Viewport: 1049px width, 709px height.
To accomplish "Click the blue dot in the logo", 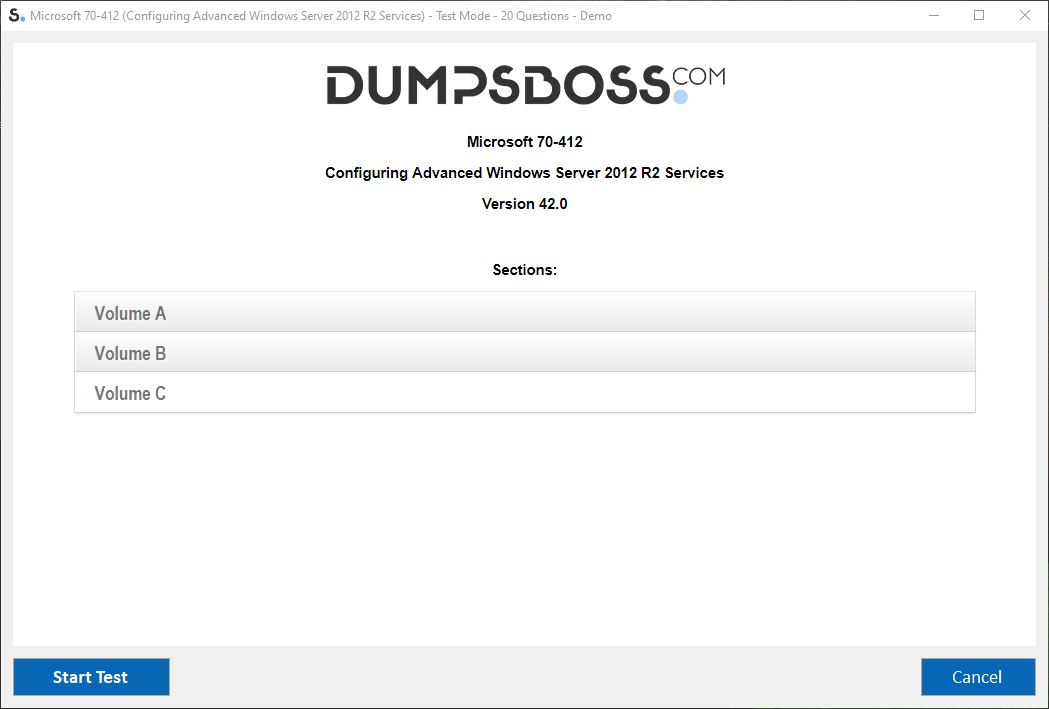I will 681,97.
